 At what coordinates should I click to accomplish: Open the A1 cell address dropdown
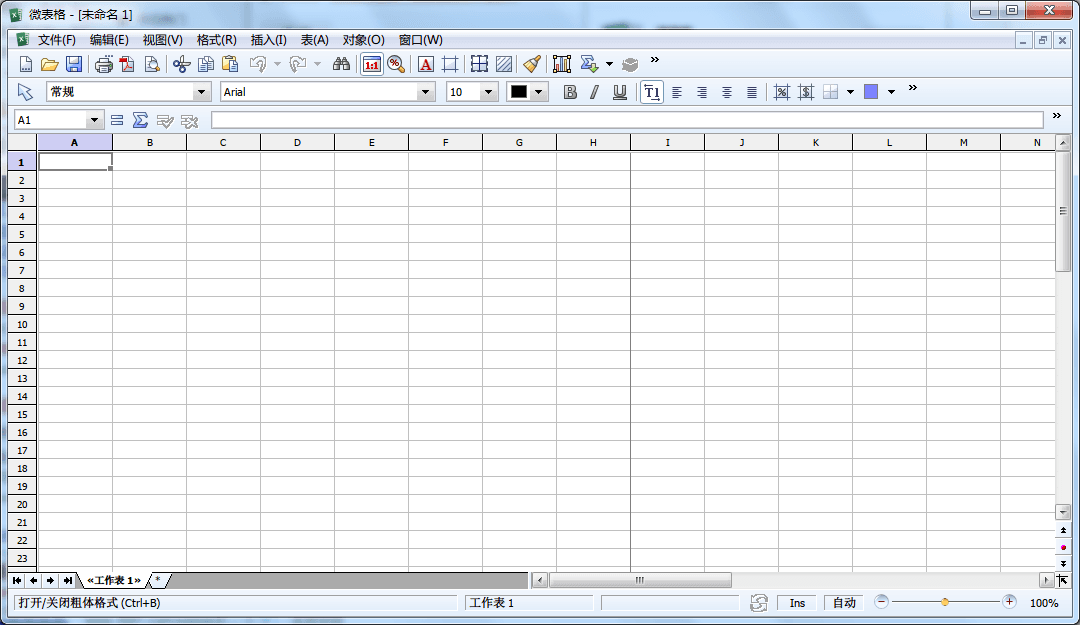(94, 120)
